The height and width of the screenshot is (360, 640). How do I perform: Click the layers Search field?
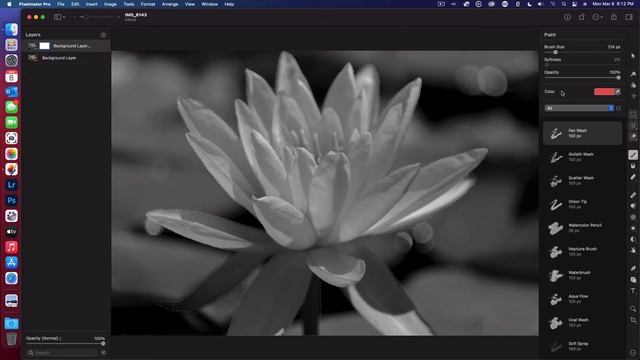pyautogui.click(x=62, y=353)
